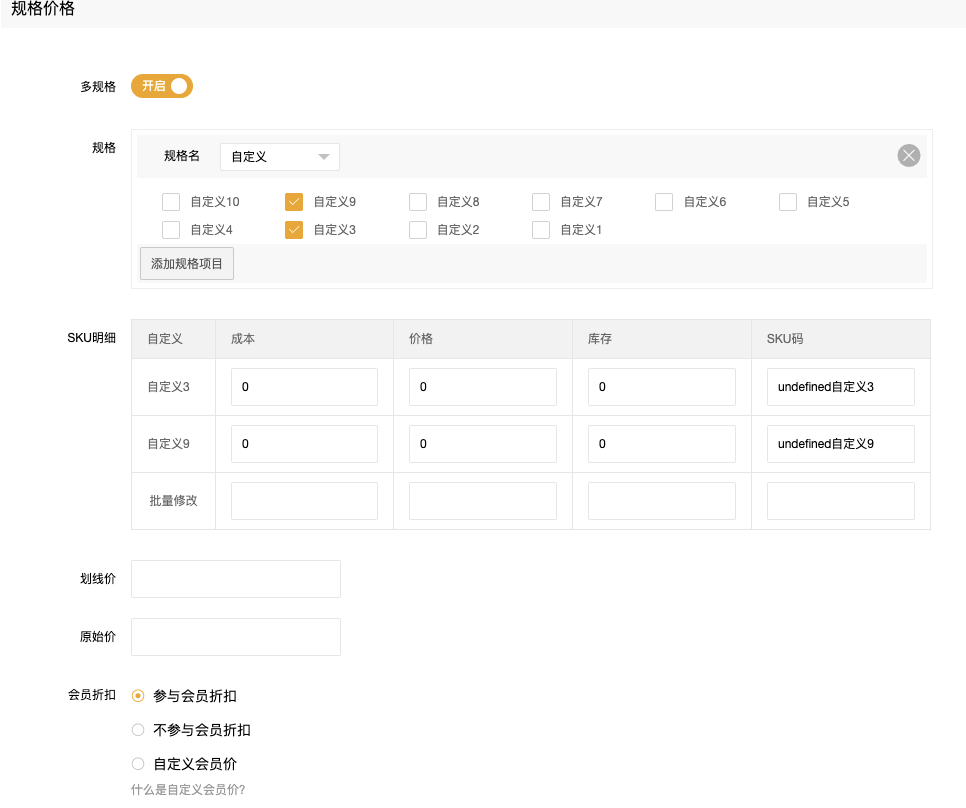Focus the 原始价 input field

(236, 637)
